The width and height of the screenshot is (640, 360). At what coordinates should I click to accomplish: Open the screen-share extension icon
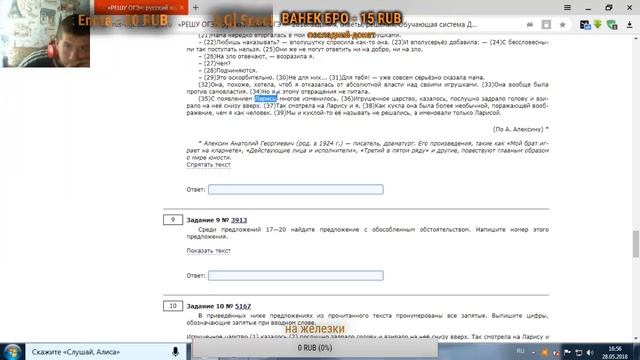point(585,24)
